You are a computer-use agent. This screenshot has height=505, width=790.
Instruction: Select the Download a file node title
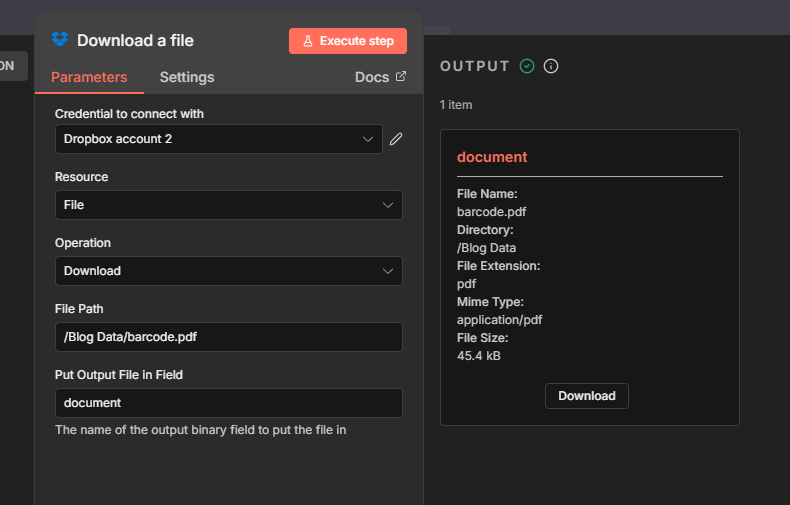pyautogui.click(x=135, y=41)
